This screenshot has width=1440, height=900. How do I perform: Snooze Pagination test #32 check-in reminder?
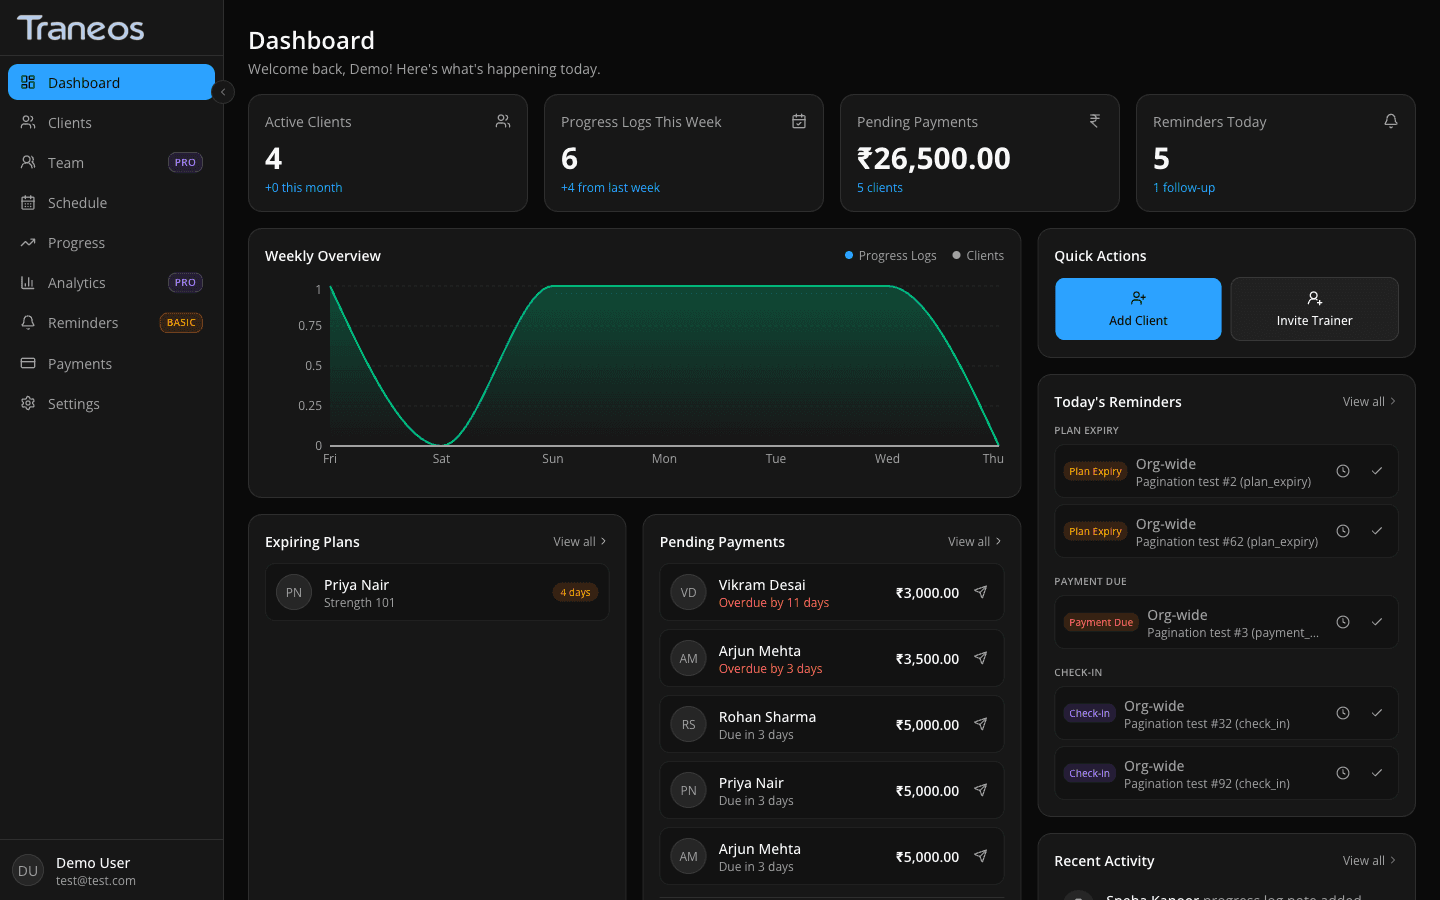tap(1343, 713)
